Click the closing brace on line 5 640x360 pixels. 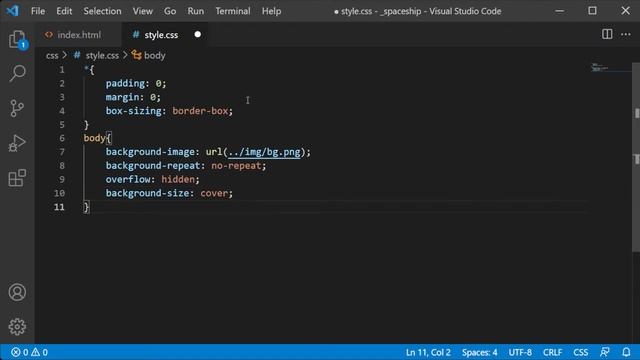click(86, 124)
